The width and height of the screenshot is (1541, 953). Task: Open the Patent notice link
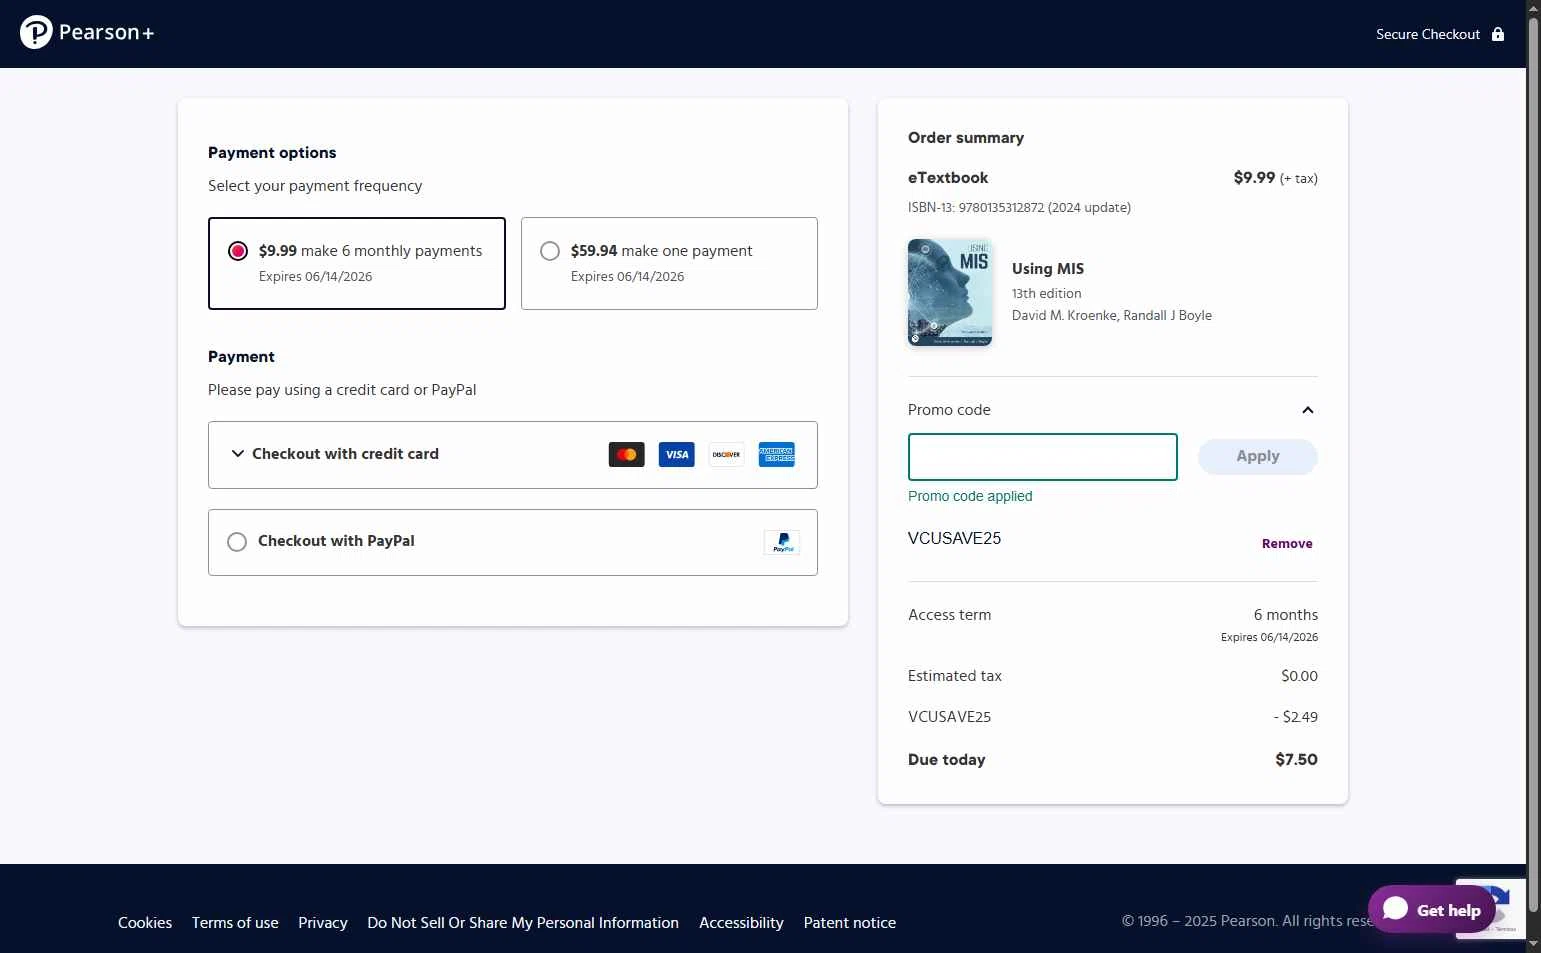pos(850,923)
